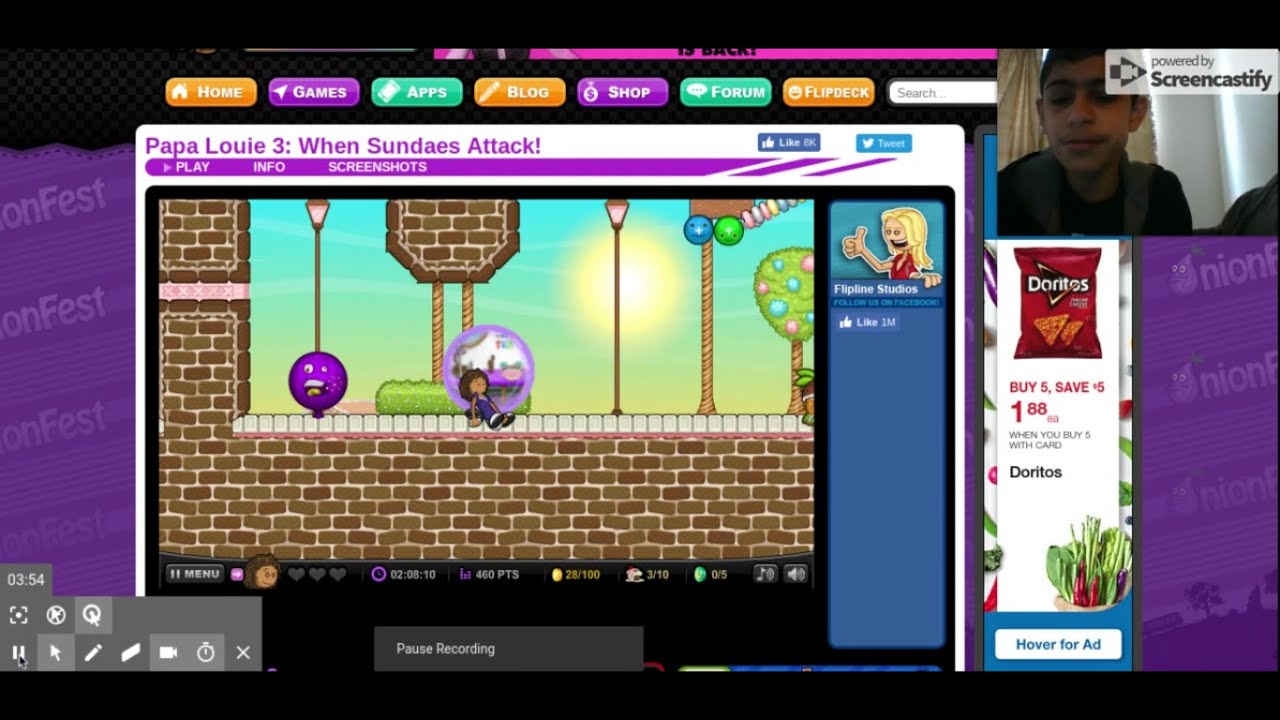Click the Twitter Tweet button
Image resolution: width=1280 pixels, height=720 pixels.
pos(883,143)
